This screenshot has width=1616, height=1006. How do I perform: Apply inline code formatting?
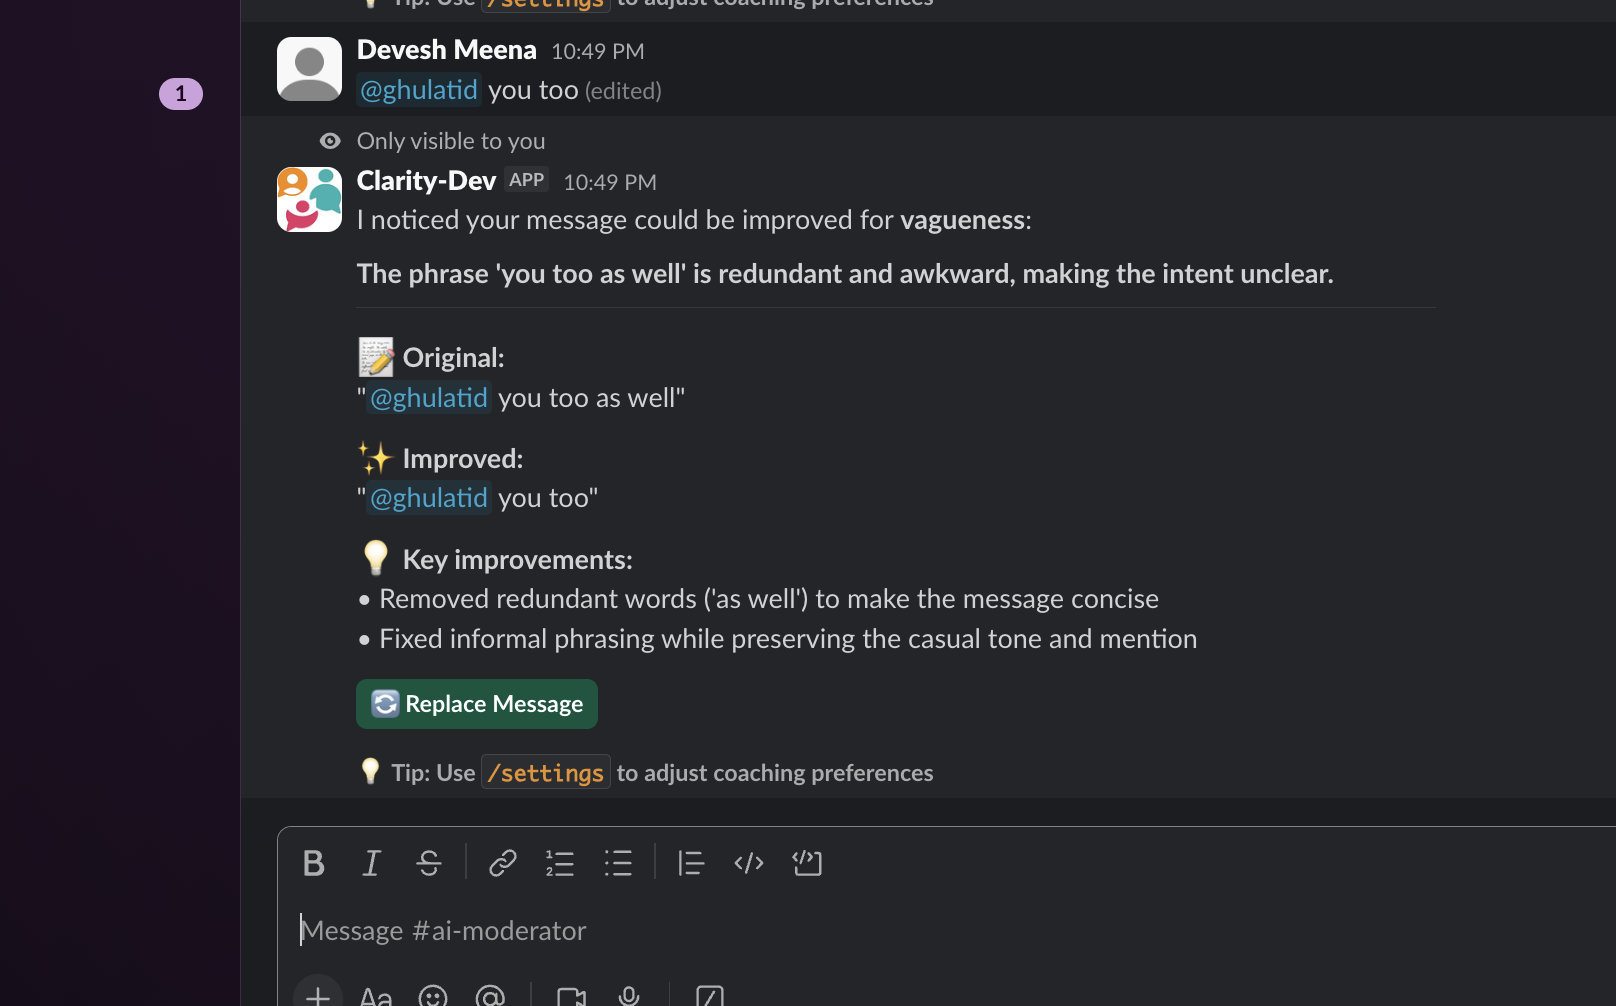tap(748, 863)
